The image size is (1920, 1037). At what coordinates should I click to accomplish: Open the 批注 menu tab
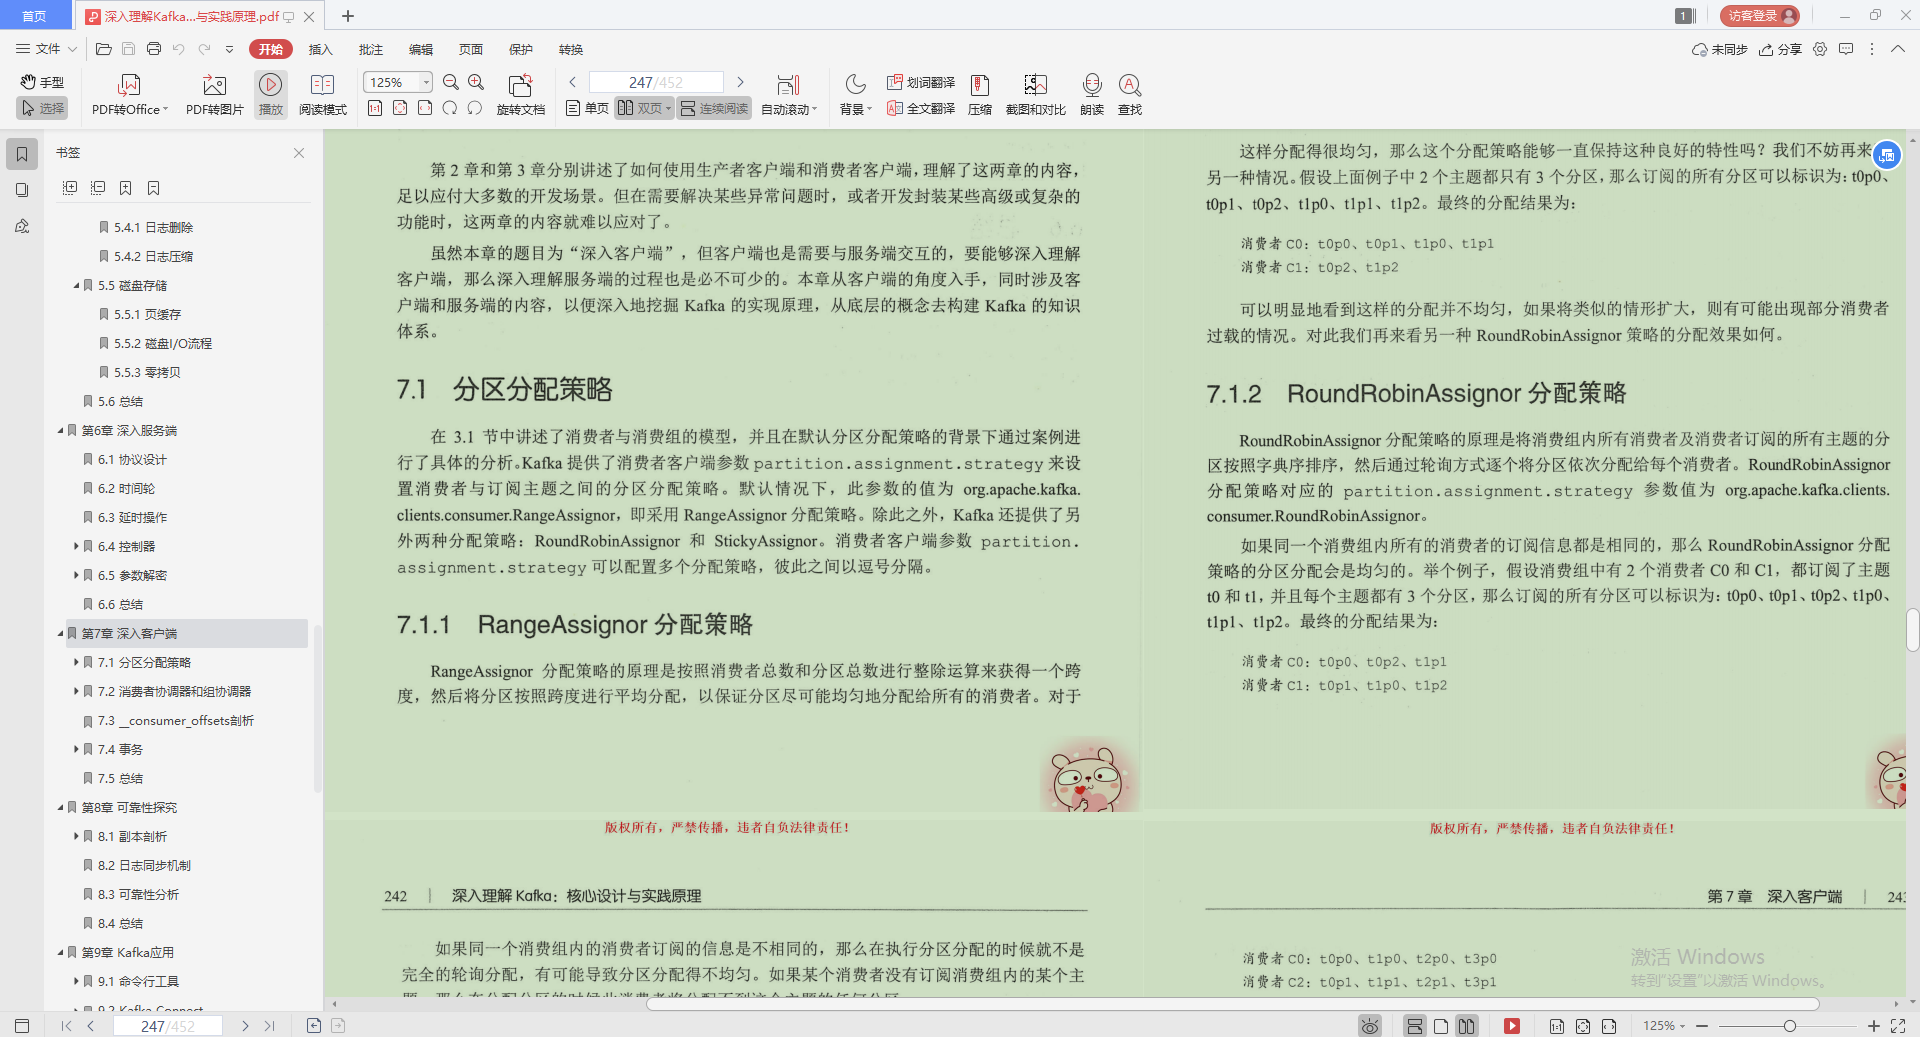(370, 49)
